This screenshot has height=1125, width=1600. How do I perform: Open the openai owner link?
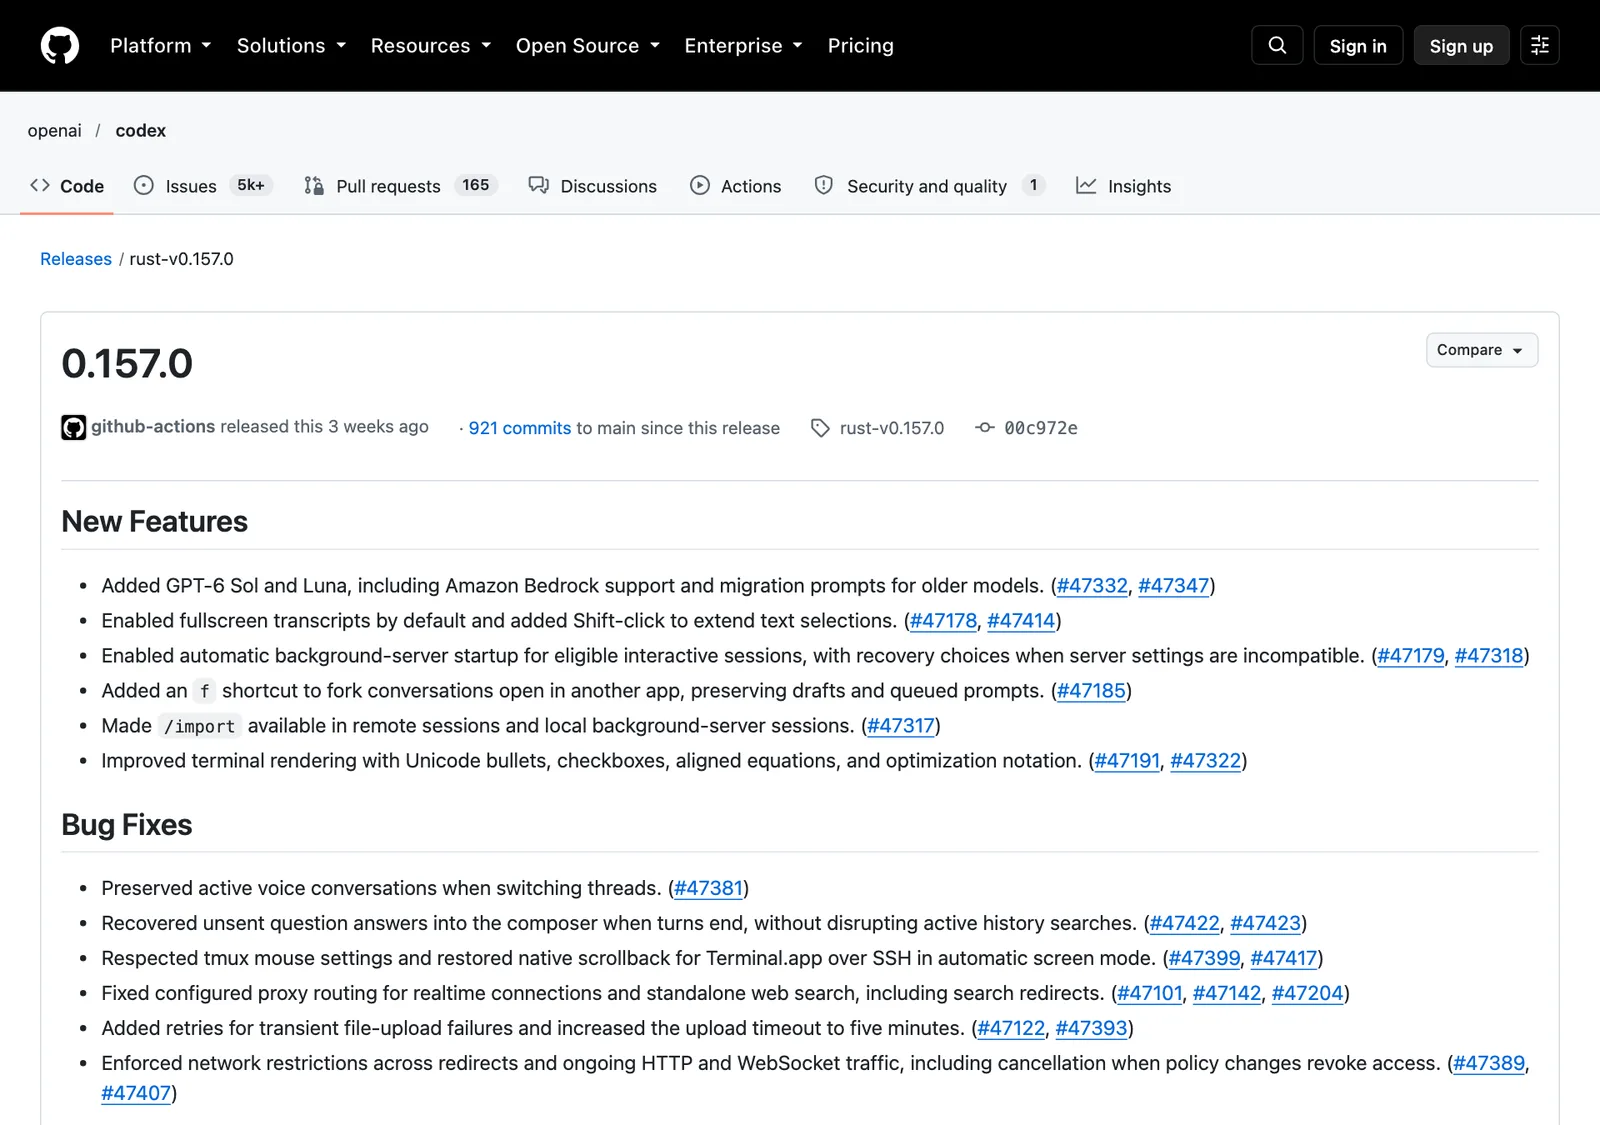[x=55, y=131]
